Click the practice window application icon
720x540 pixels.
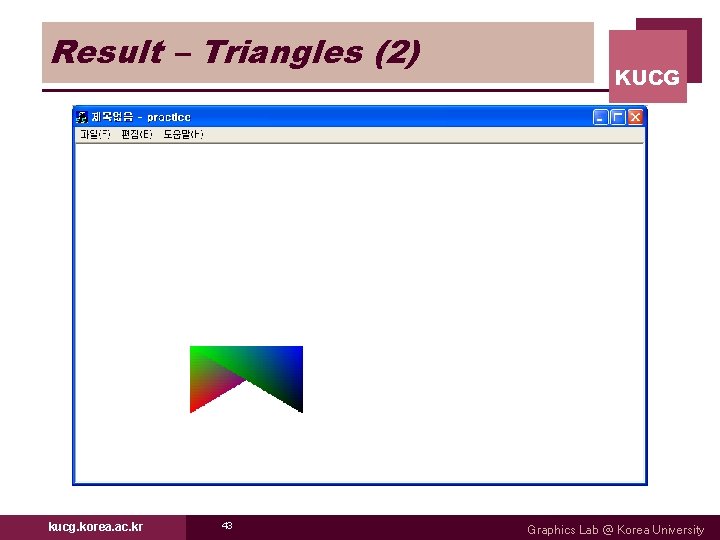click(82, 117)
